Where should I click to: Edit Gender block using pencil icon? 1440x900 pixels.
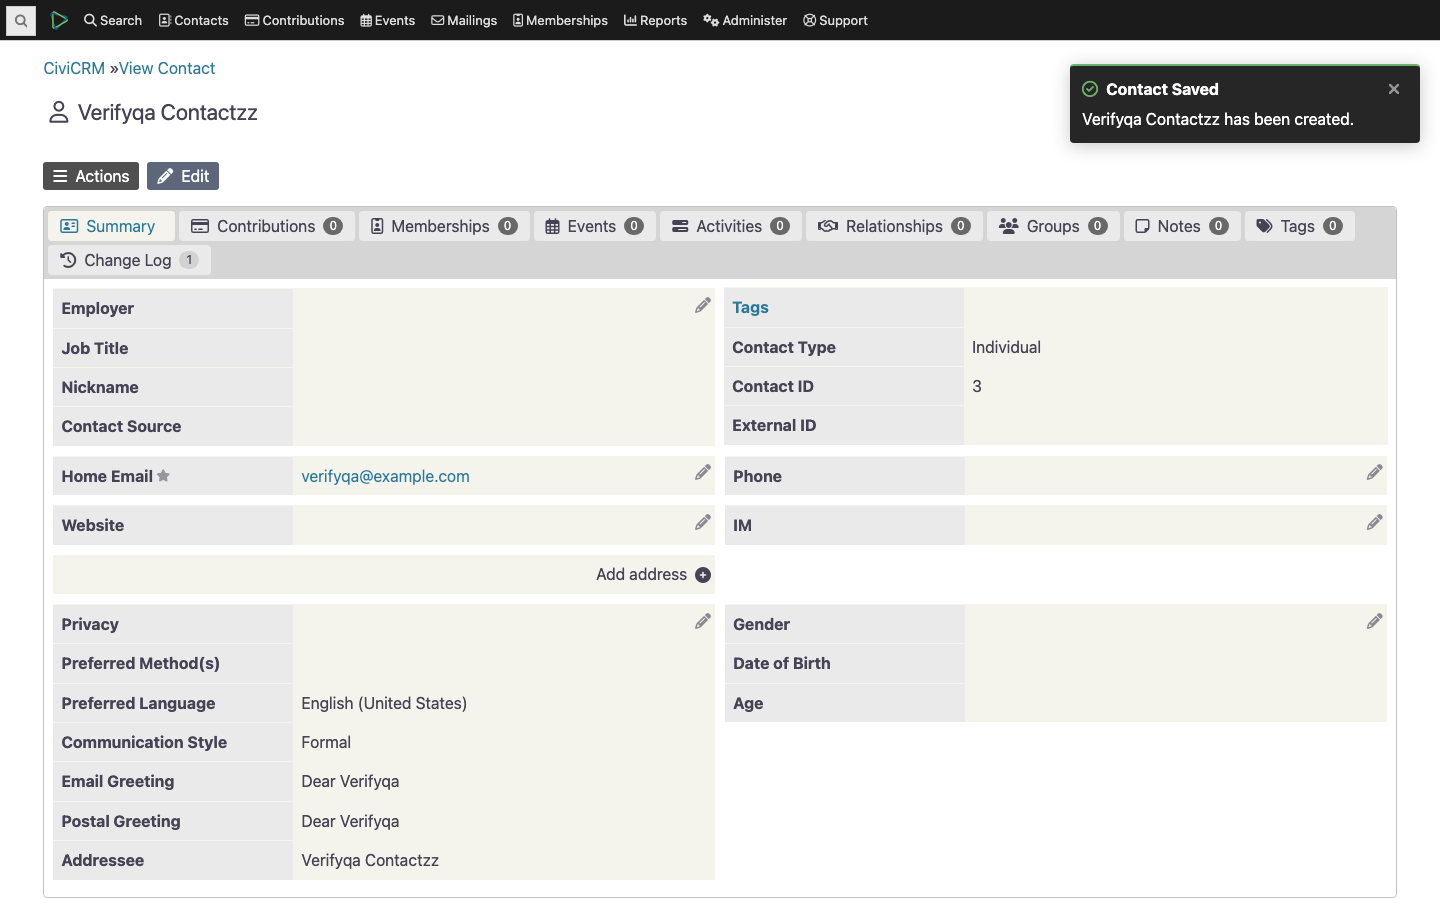click(1375, 621)
